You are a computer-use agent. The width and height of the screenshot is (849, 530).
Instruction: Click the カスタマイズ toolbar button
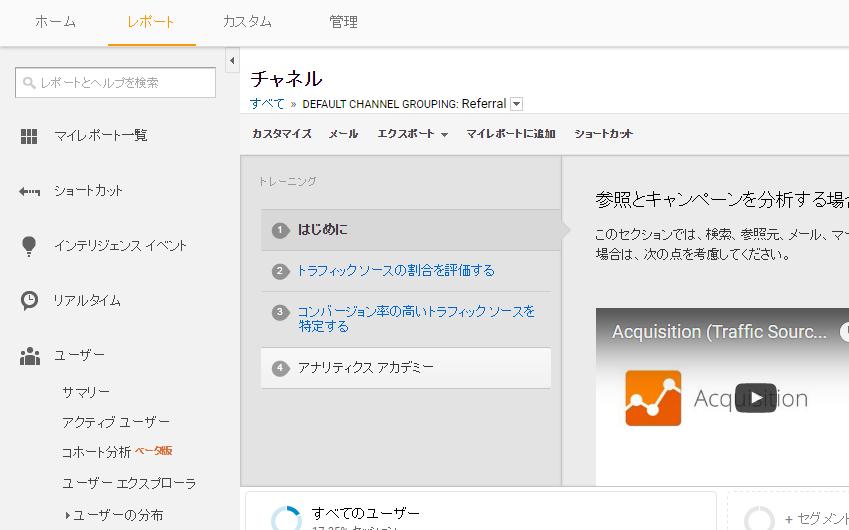(x=282, y=134)
